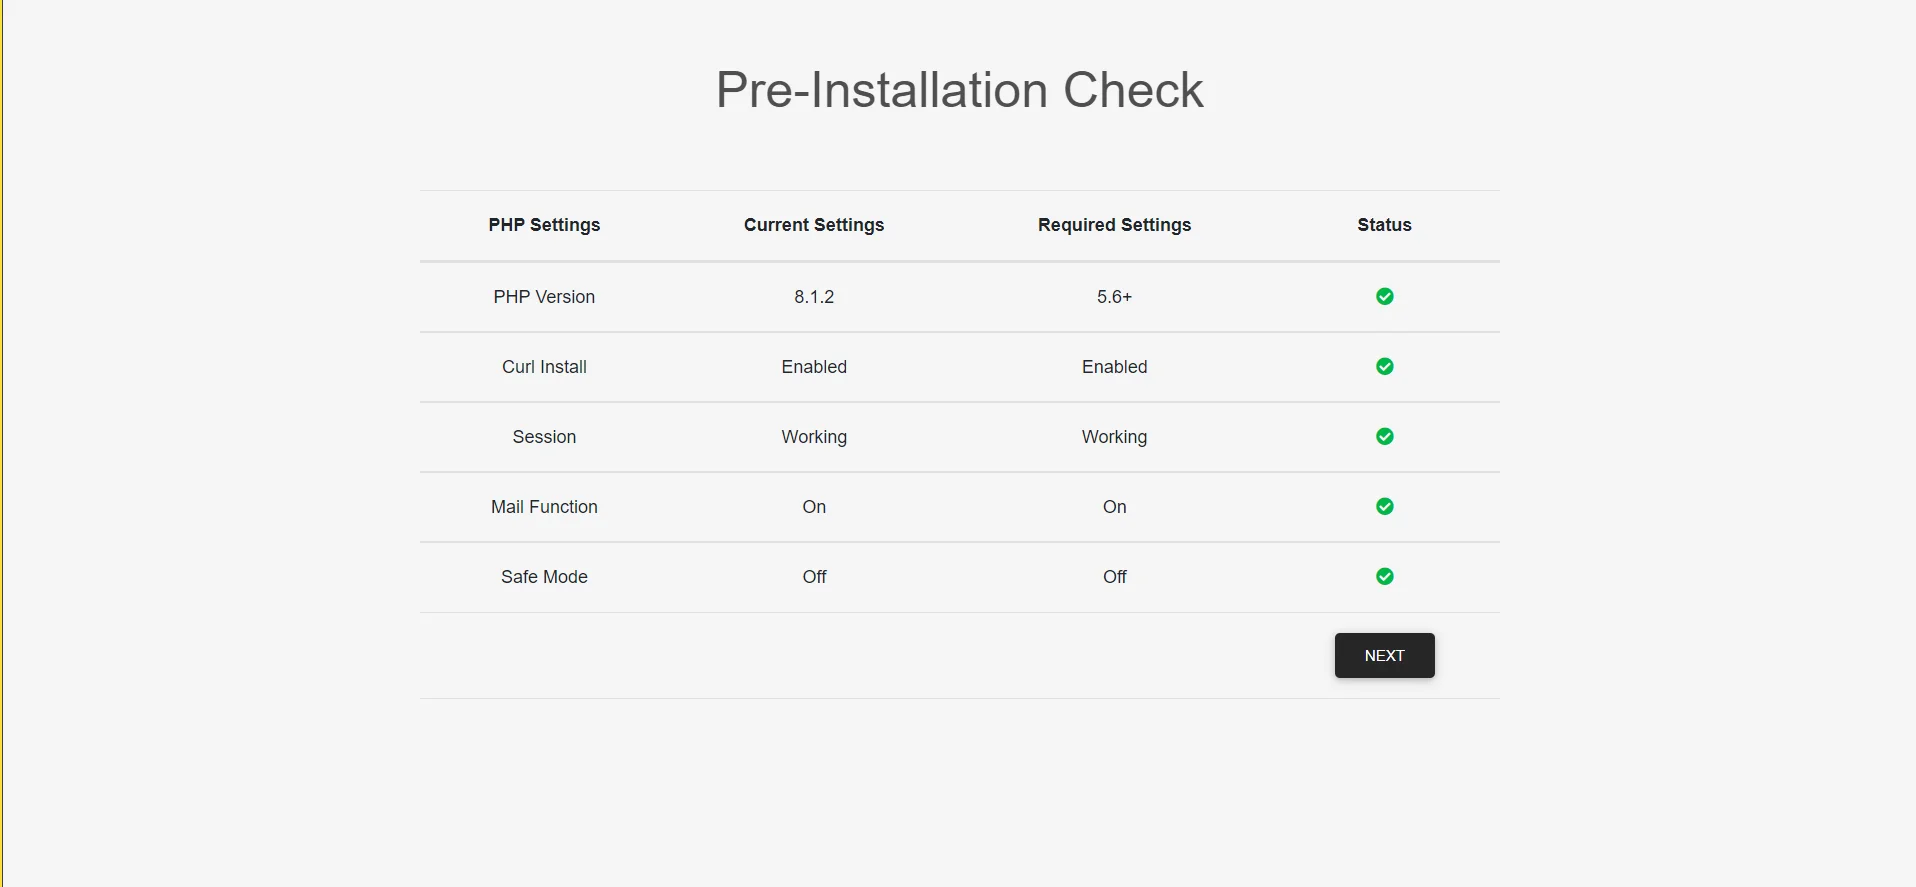
Task: Select the Mail Function row label
Action: (x=544, y=507)
